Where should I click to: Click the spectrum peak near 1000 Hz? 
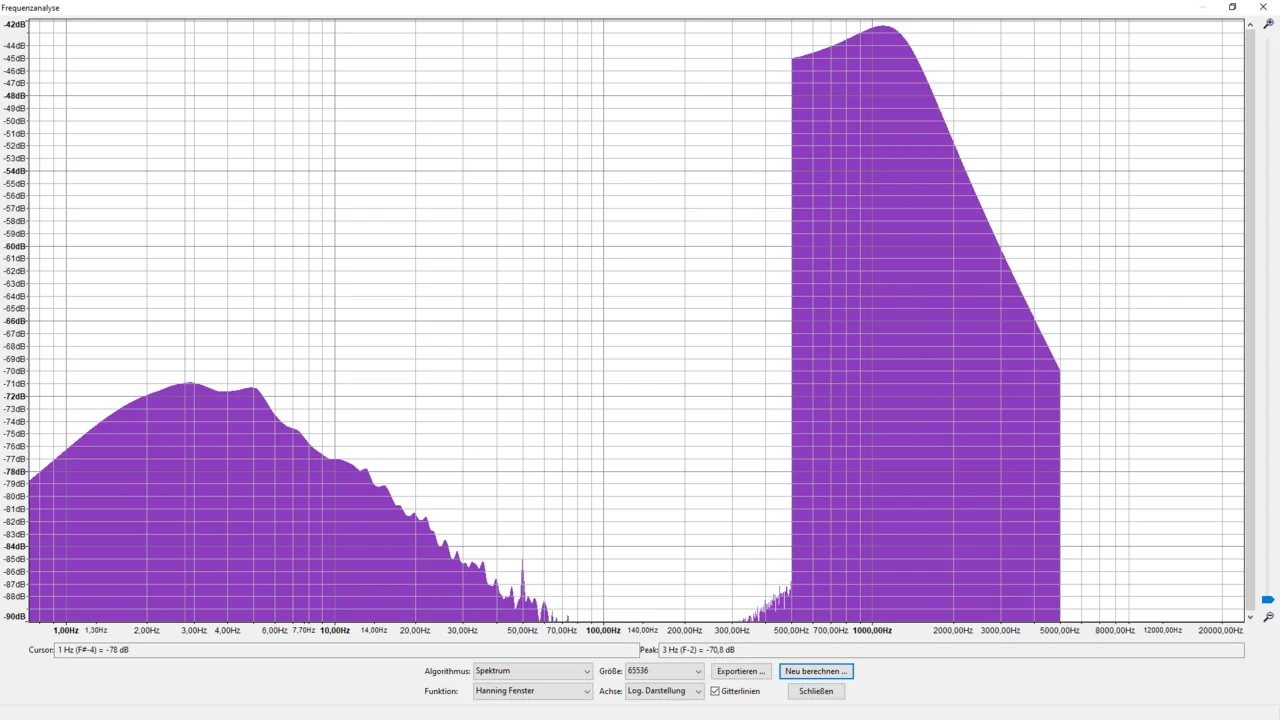(x=884, y=27)
